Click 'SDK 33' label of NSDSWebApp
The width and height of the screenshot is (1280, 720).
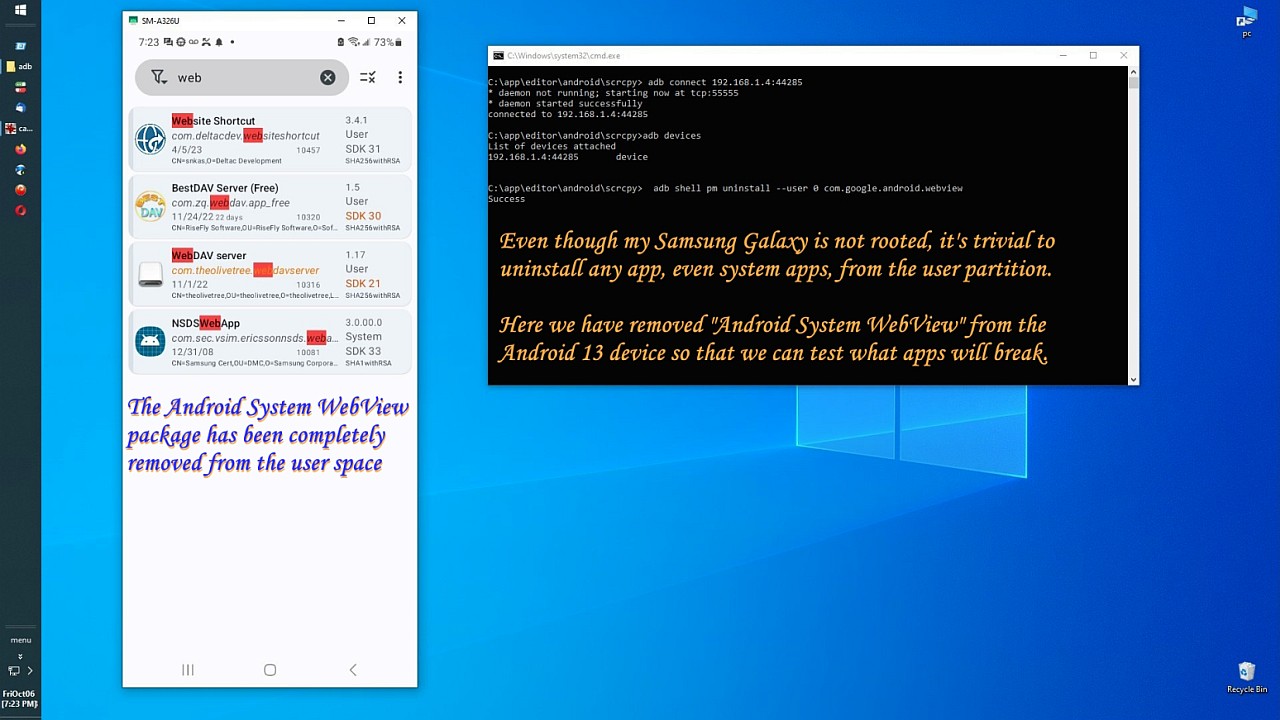click(x=363, y=351)
